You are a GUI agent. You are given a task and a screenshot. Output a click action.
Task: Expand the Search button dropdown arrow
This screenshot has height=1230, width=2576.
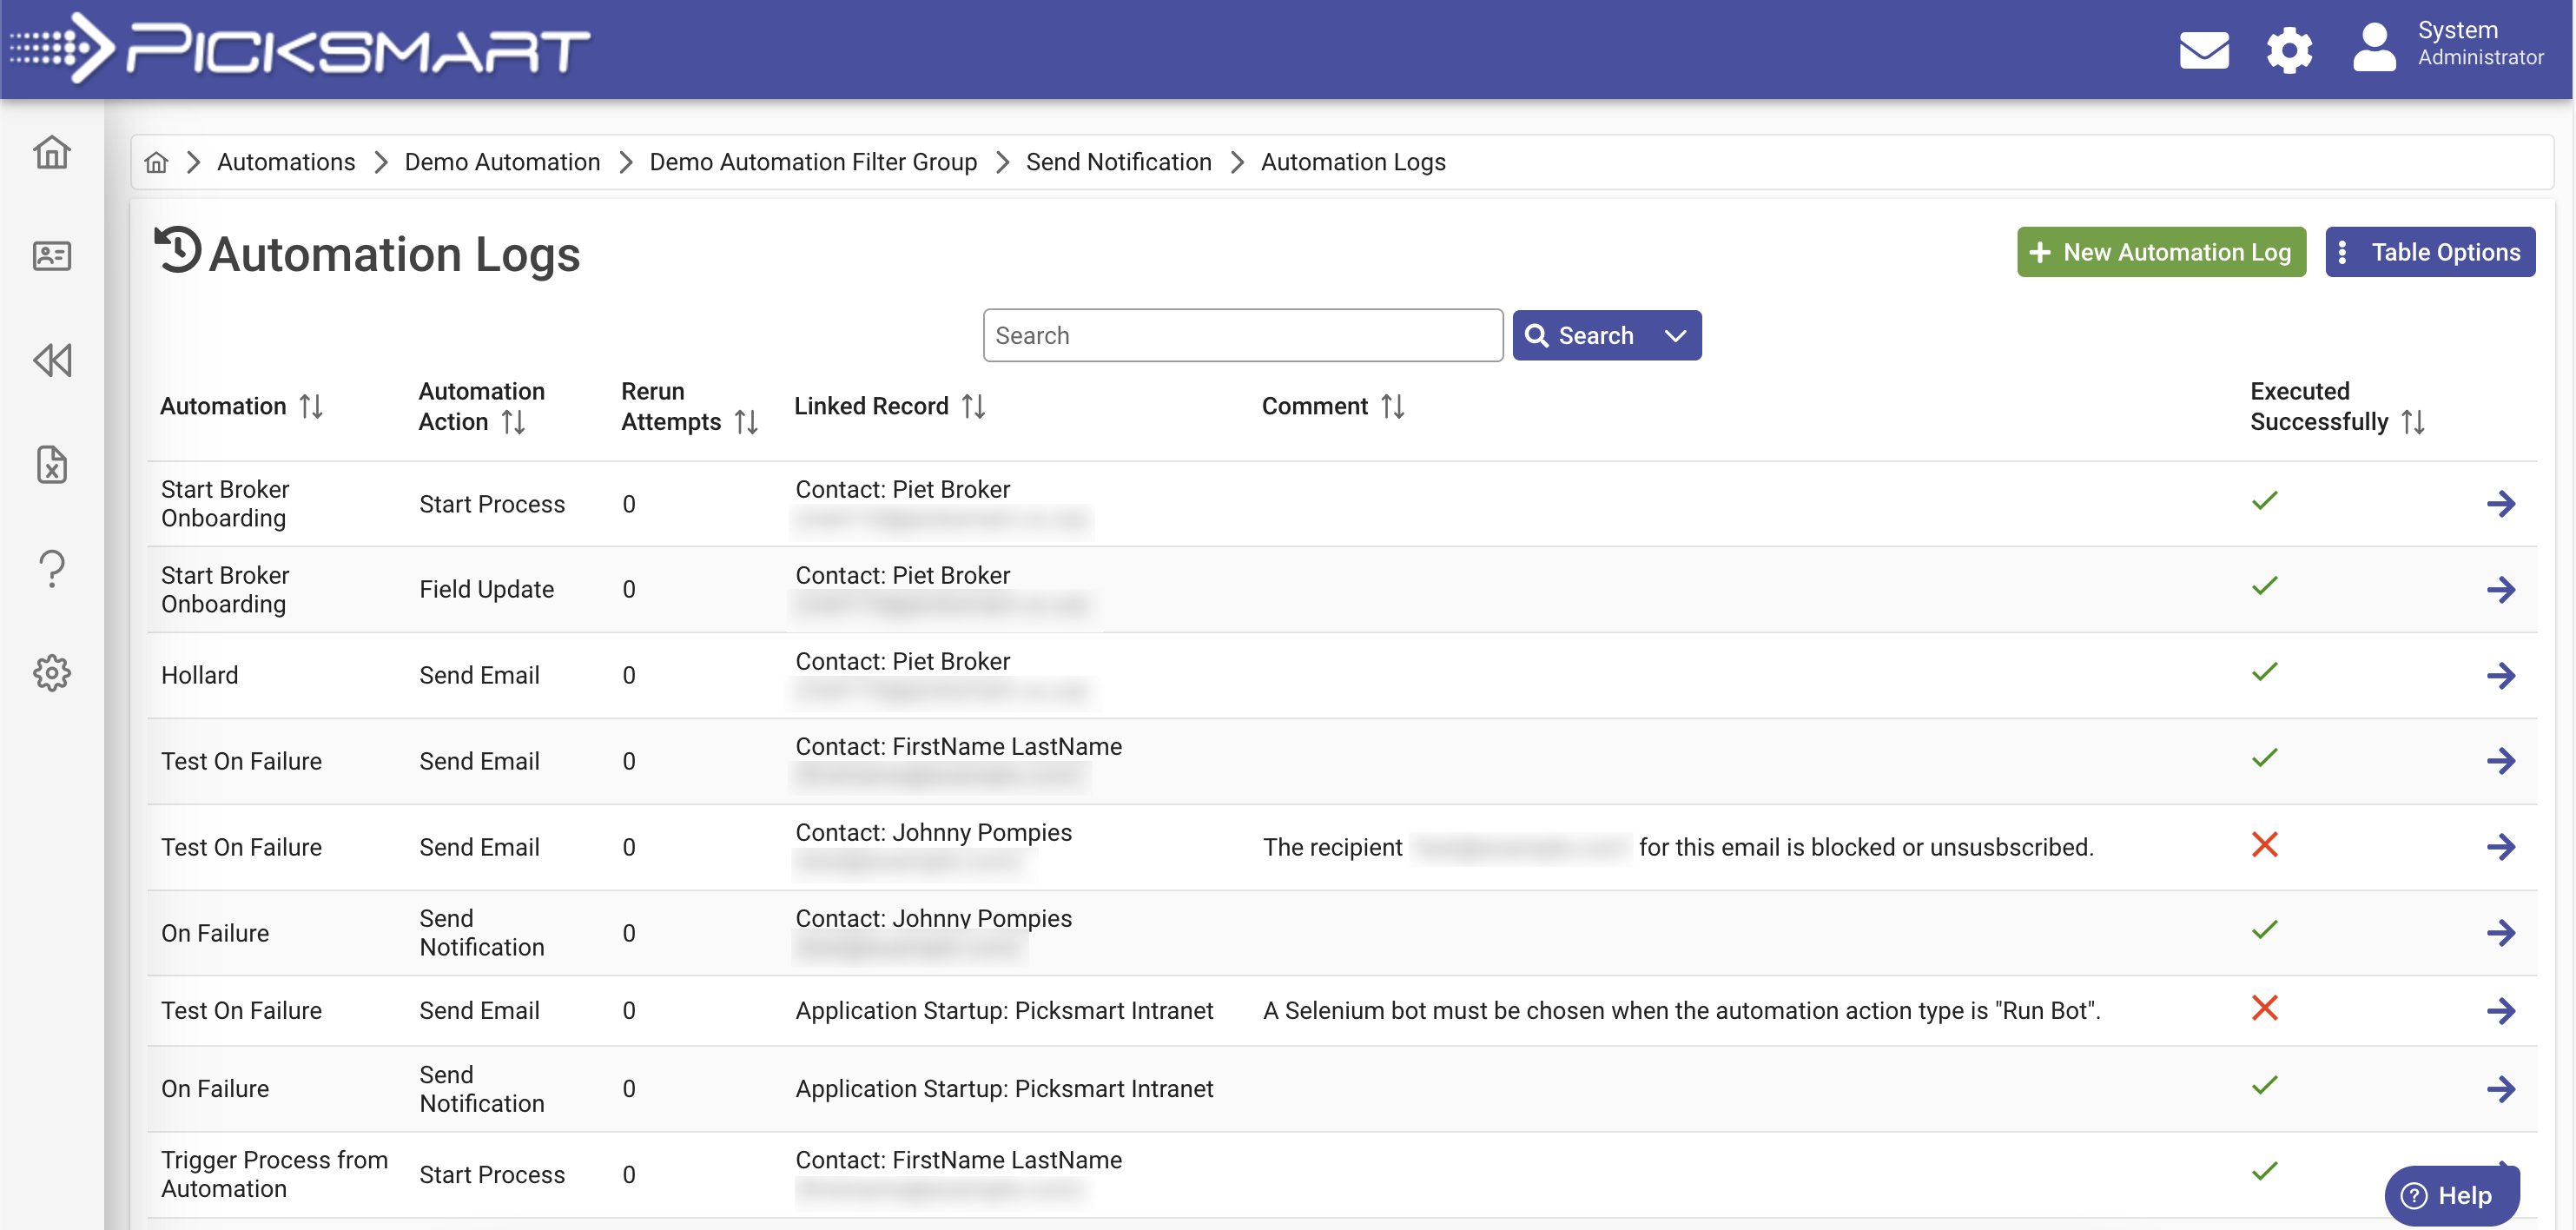[1675, 336]
